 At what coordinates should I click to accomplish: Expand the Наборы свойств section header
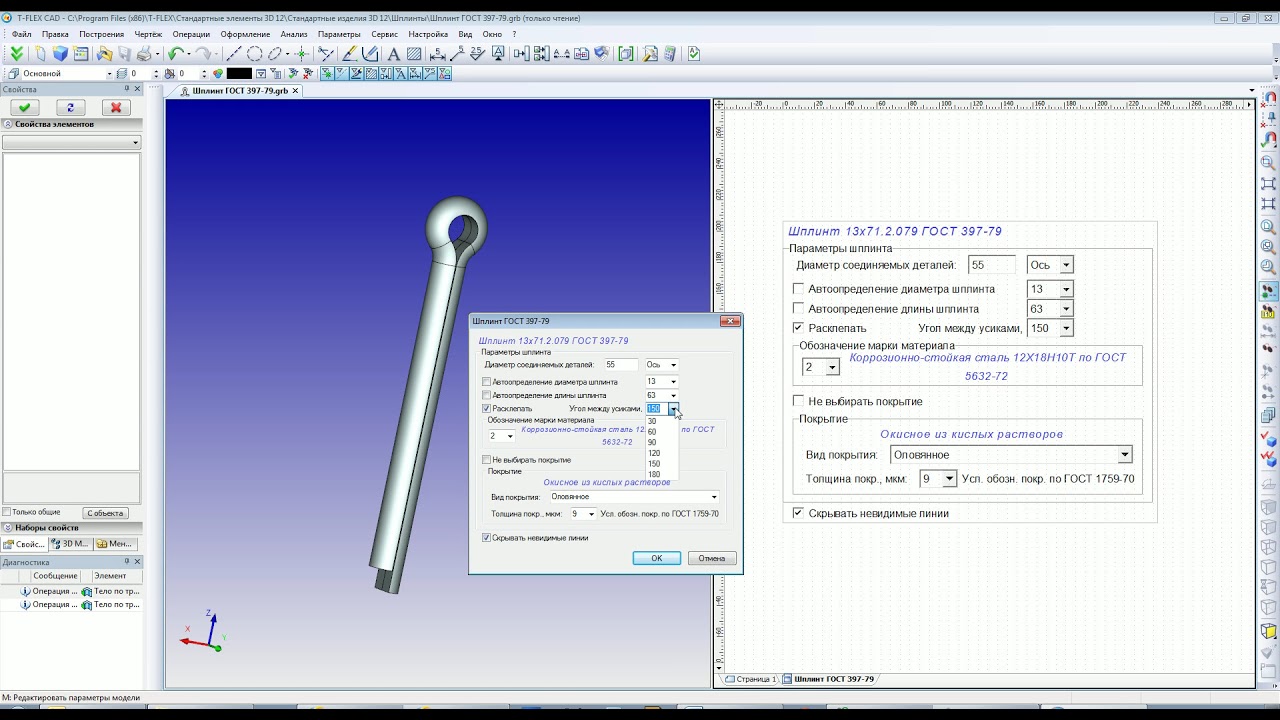[x=70, y=527]
